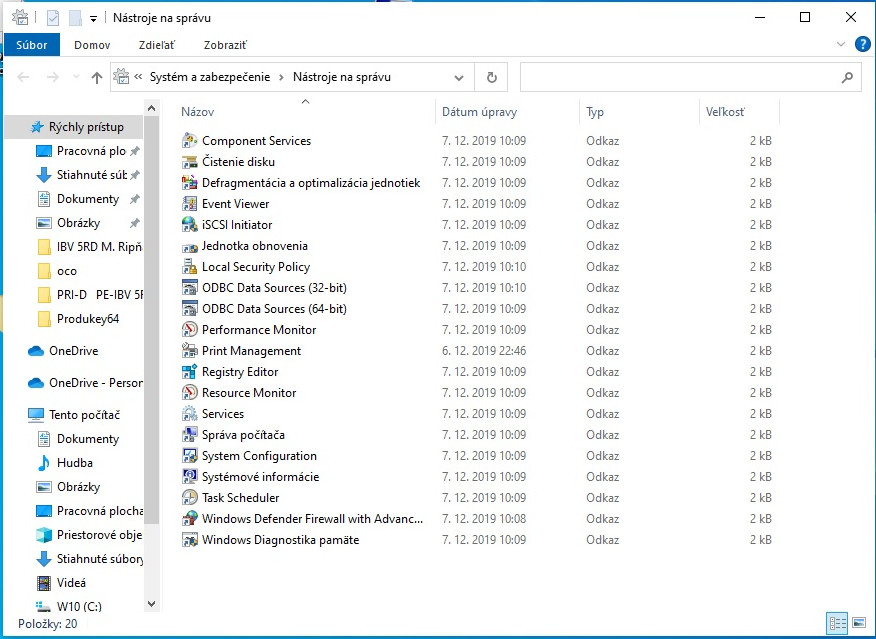Viewport: 876px width, 639px height.
Task: Select IBV 5RD M. Ripň folder
Action: 99,247
